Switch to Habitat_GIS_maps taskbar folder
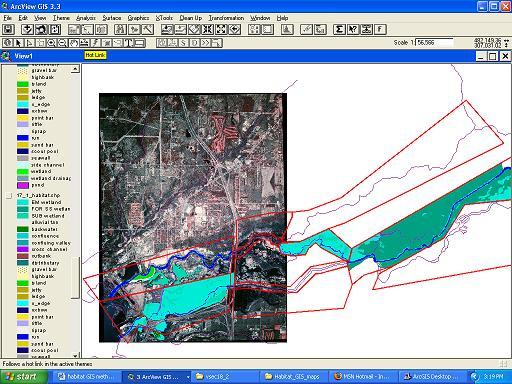Viewport: 512px width, 384px height. point(293,377)
